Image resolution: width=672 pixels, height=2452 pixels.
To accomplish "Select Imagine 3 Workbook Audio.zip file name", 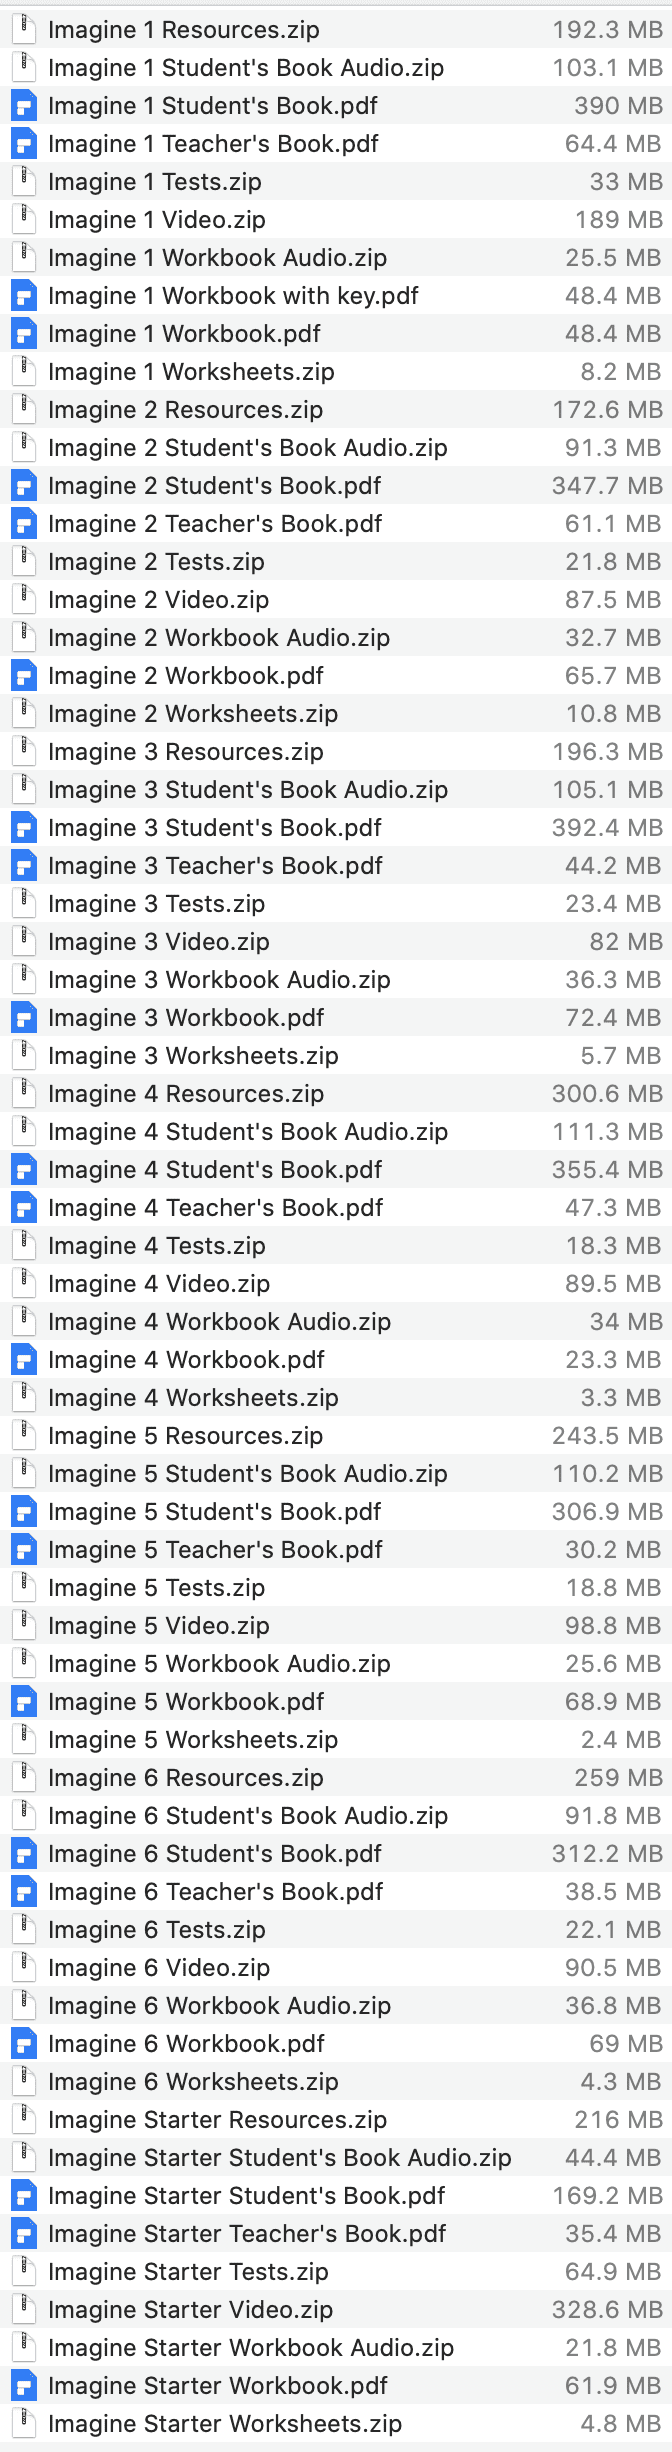I will coord(219,980).
